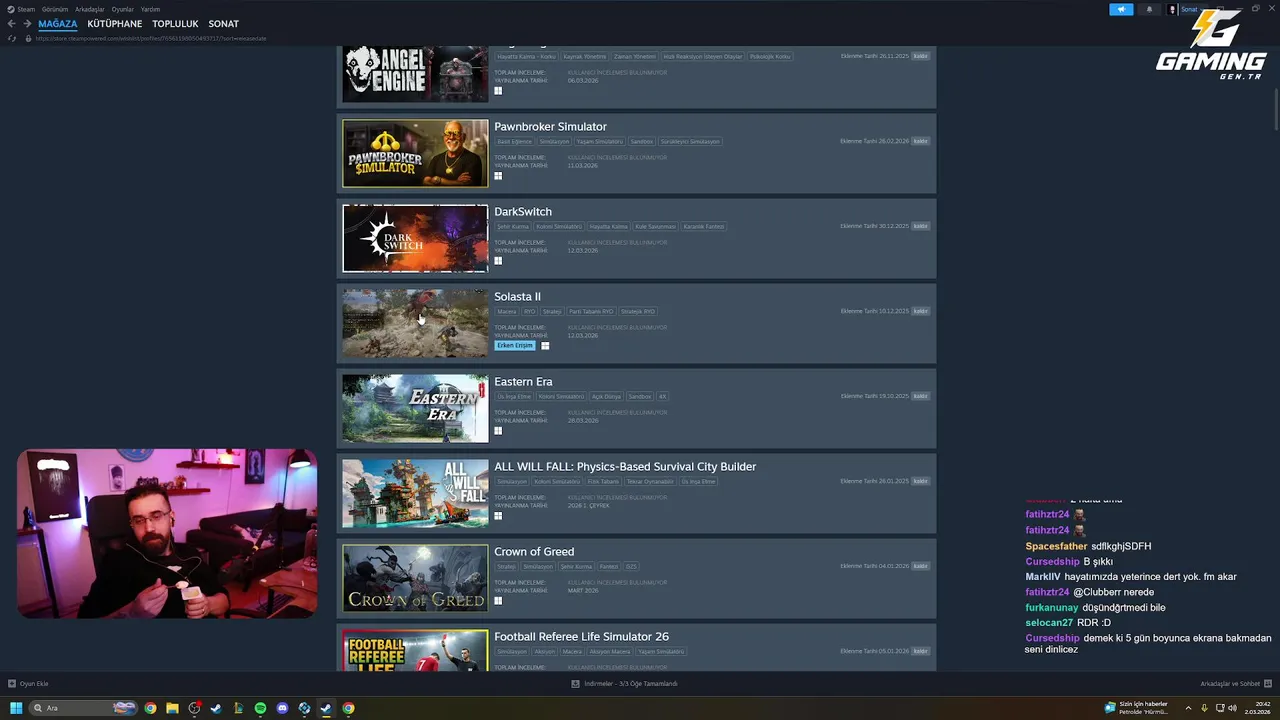
Task: Switch to the SONAT profile tab
Action: [224, 24]
